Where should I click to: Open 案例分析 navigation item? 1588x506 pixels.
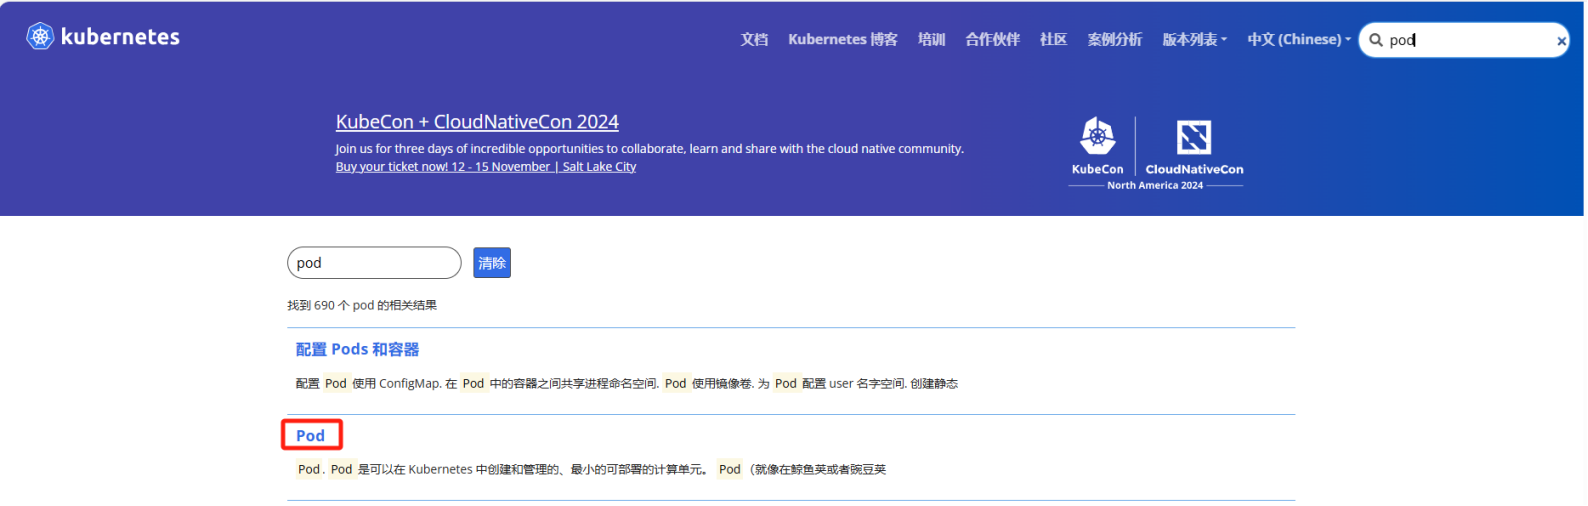coord(1114,39)
